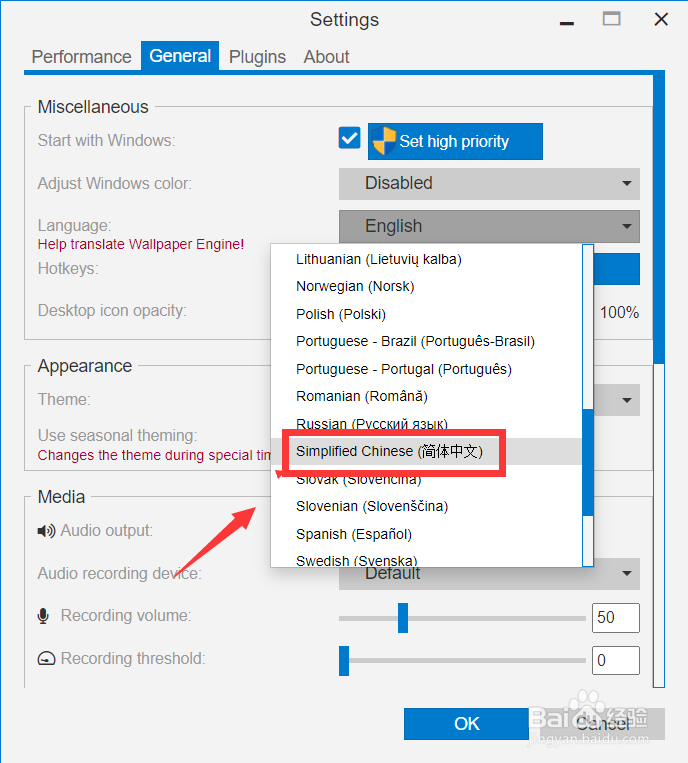
Task: Choose Slovenian (Slovenščina) option
Action: (x=426, y=506)
